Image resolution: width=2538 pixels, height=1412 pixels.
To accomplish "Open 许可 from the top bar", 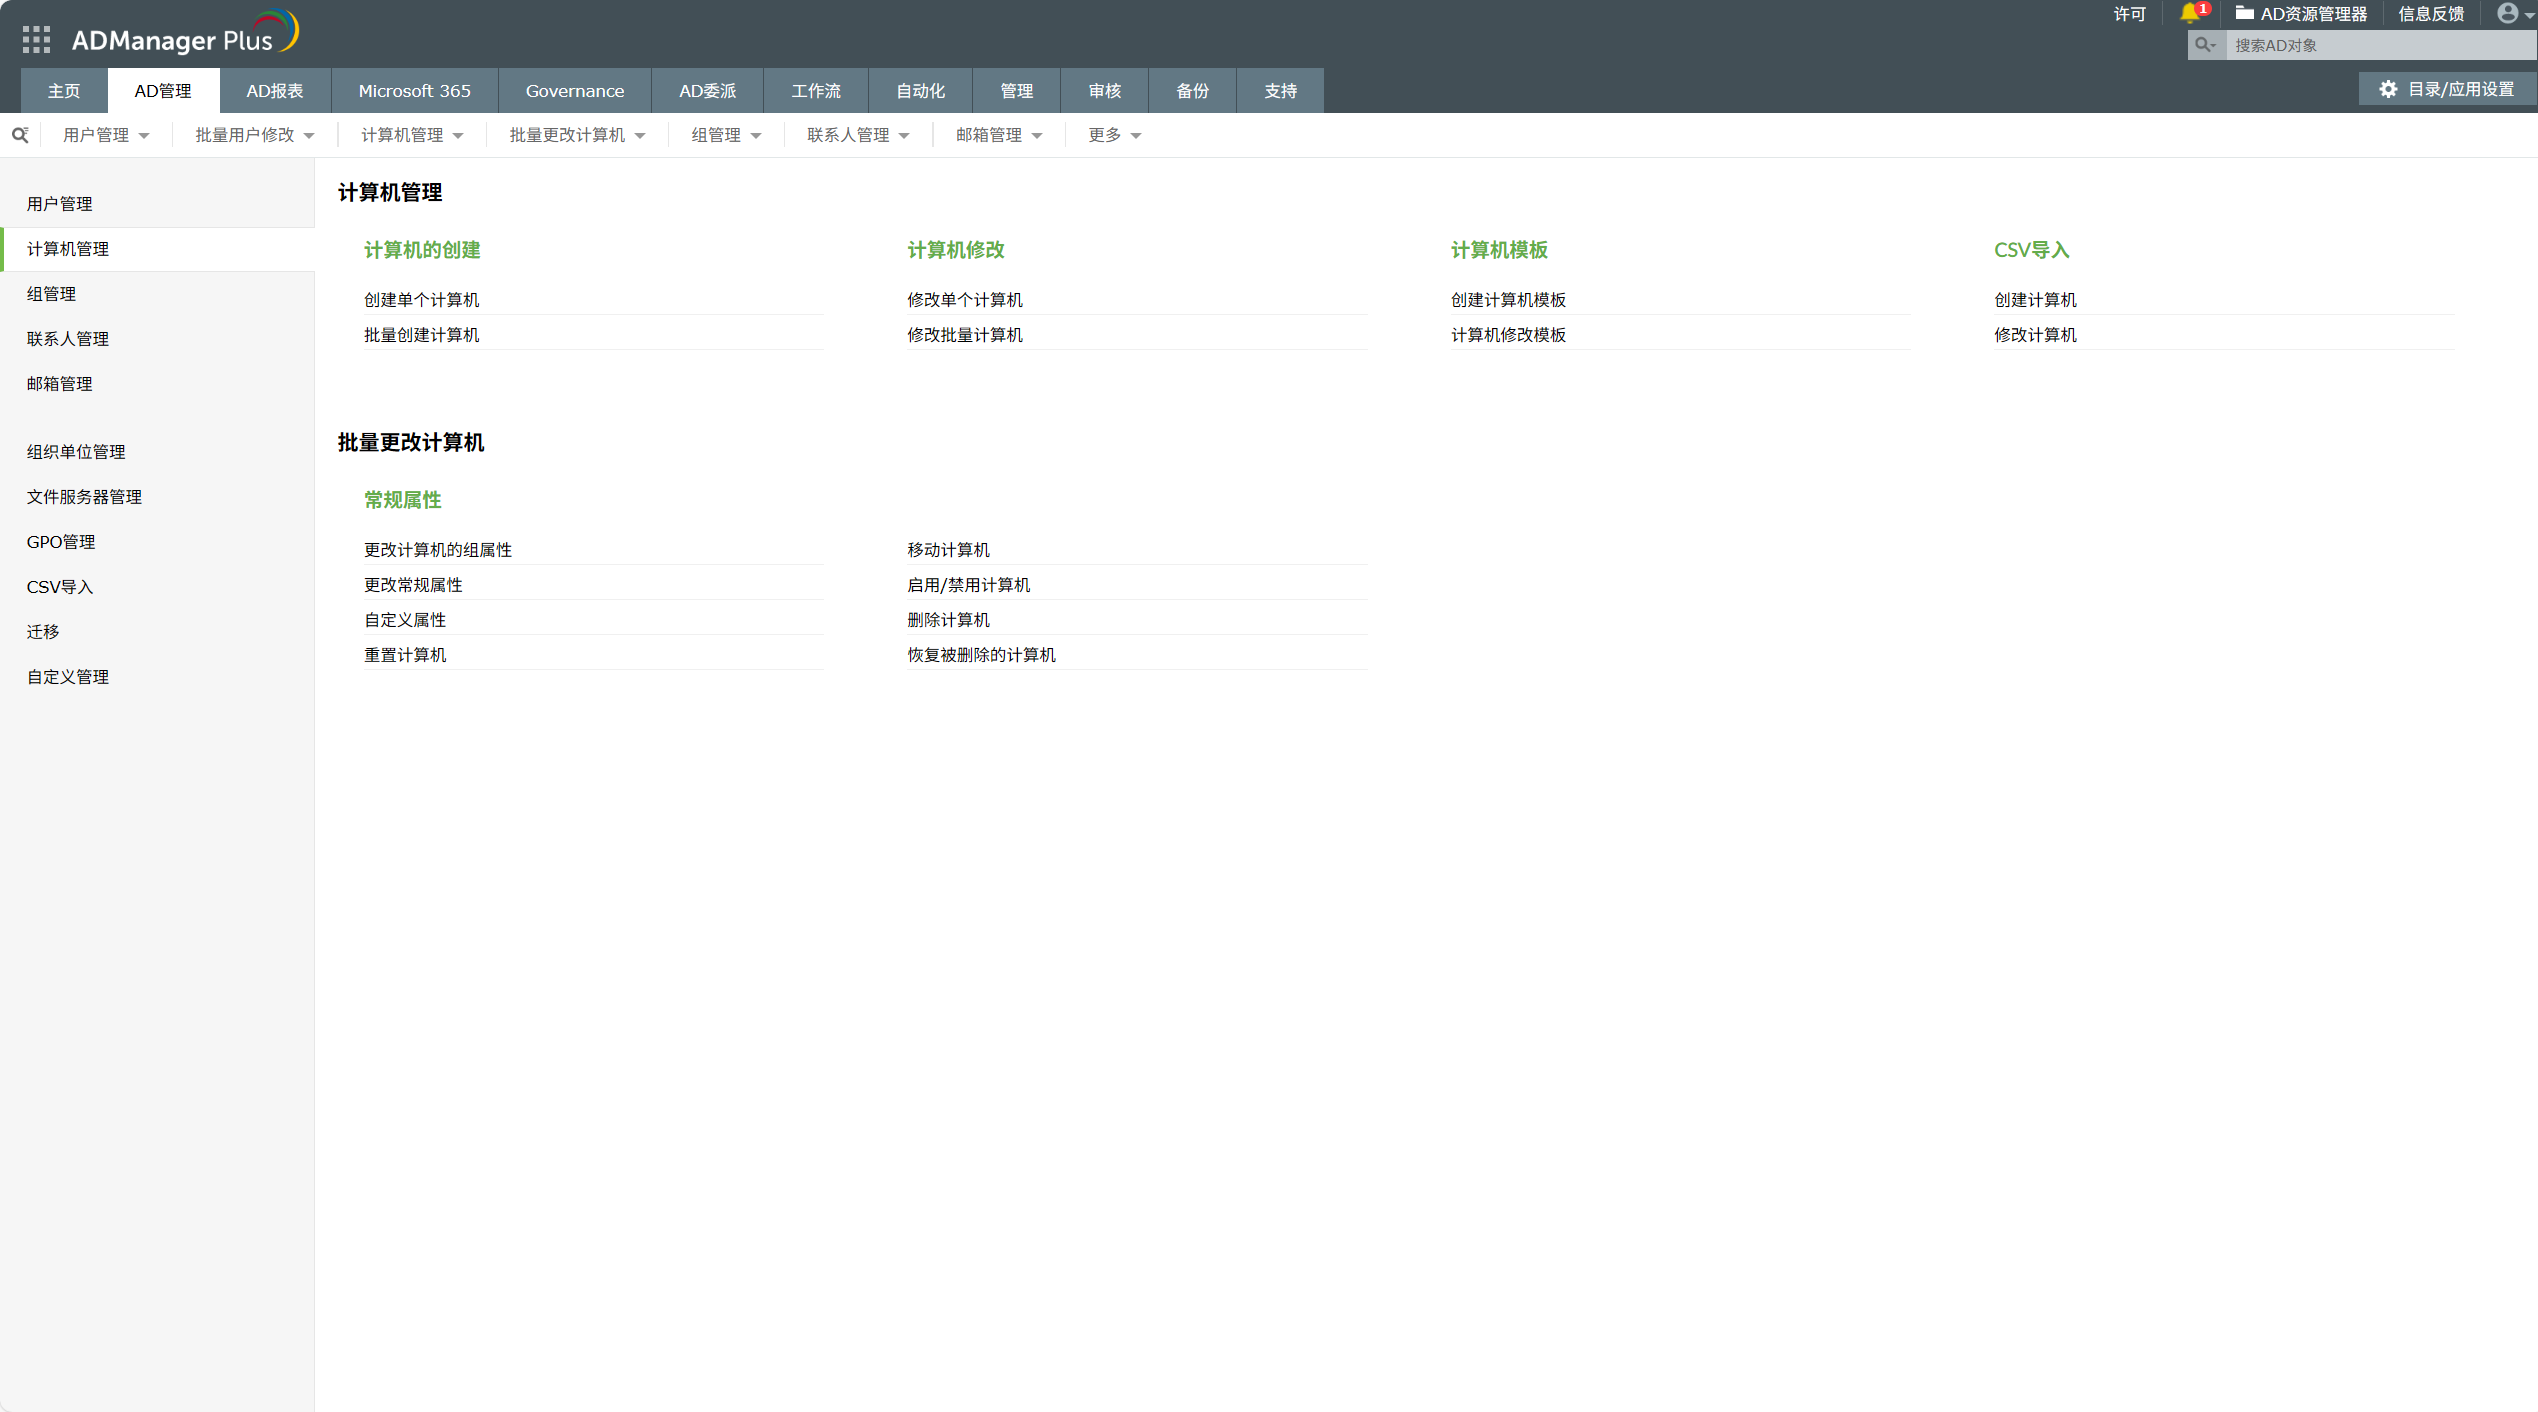I will [x=2129, y=13].
